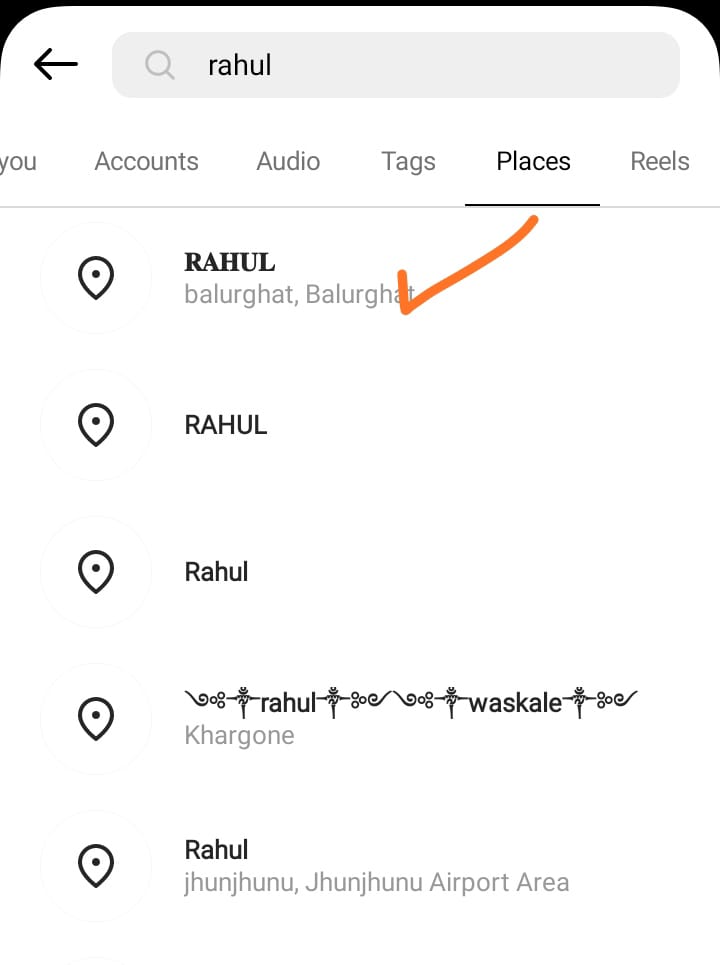
Task: Tap location pin beside rahul waskale Khargone
Action: [x=96, y=718]
